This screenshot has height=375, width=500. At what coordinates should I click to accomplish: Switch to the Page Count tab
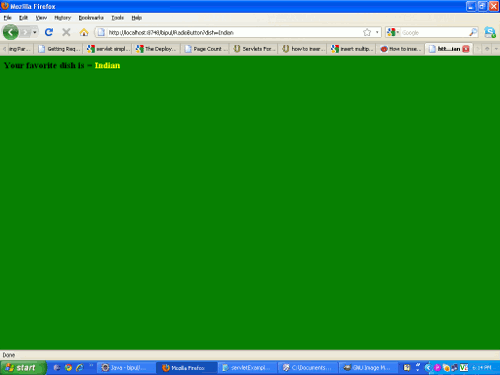[206, 49]
